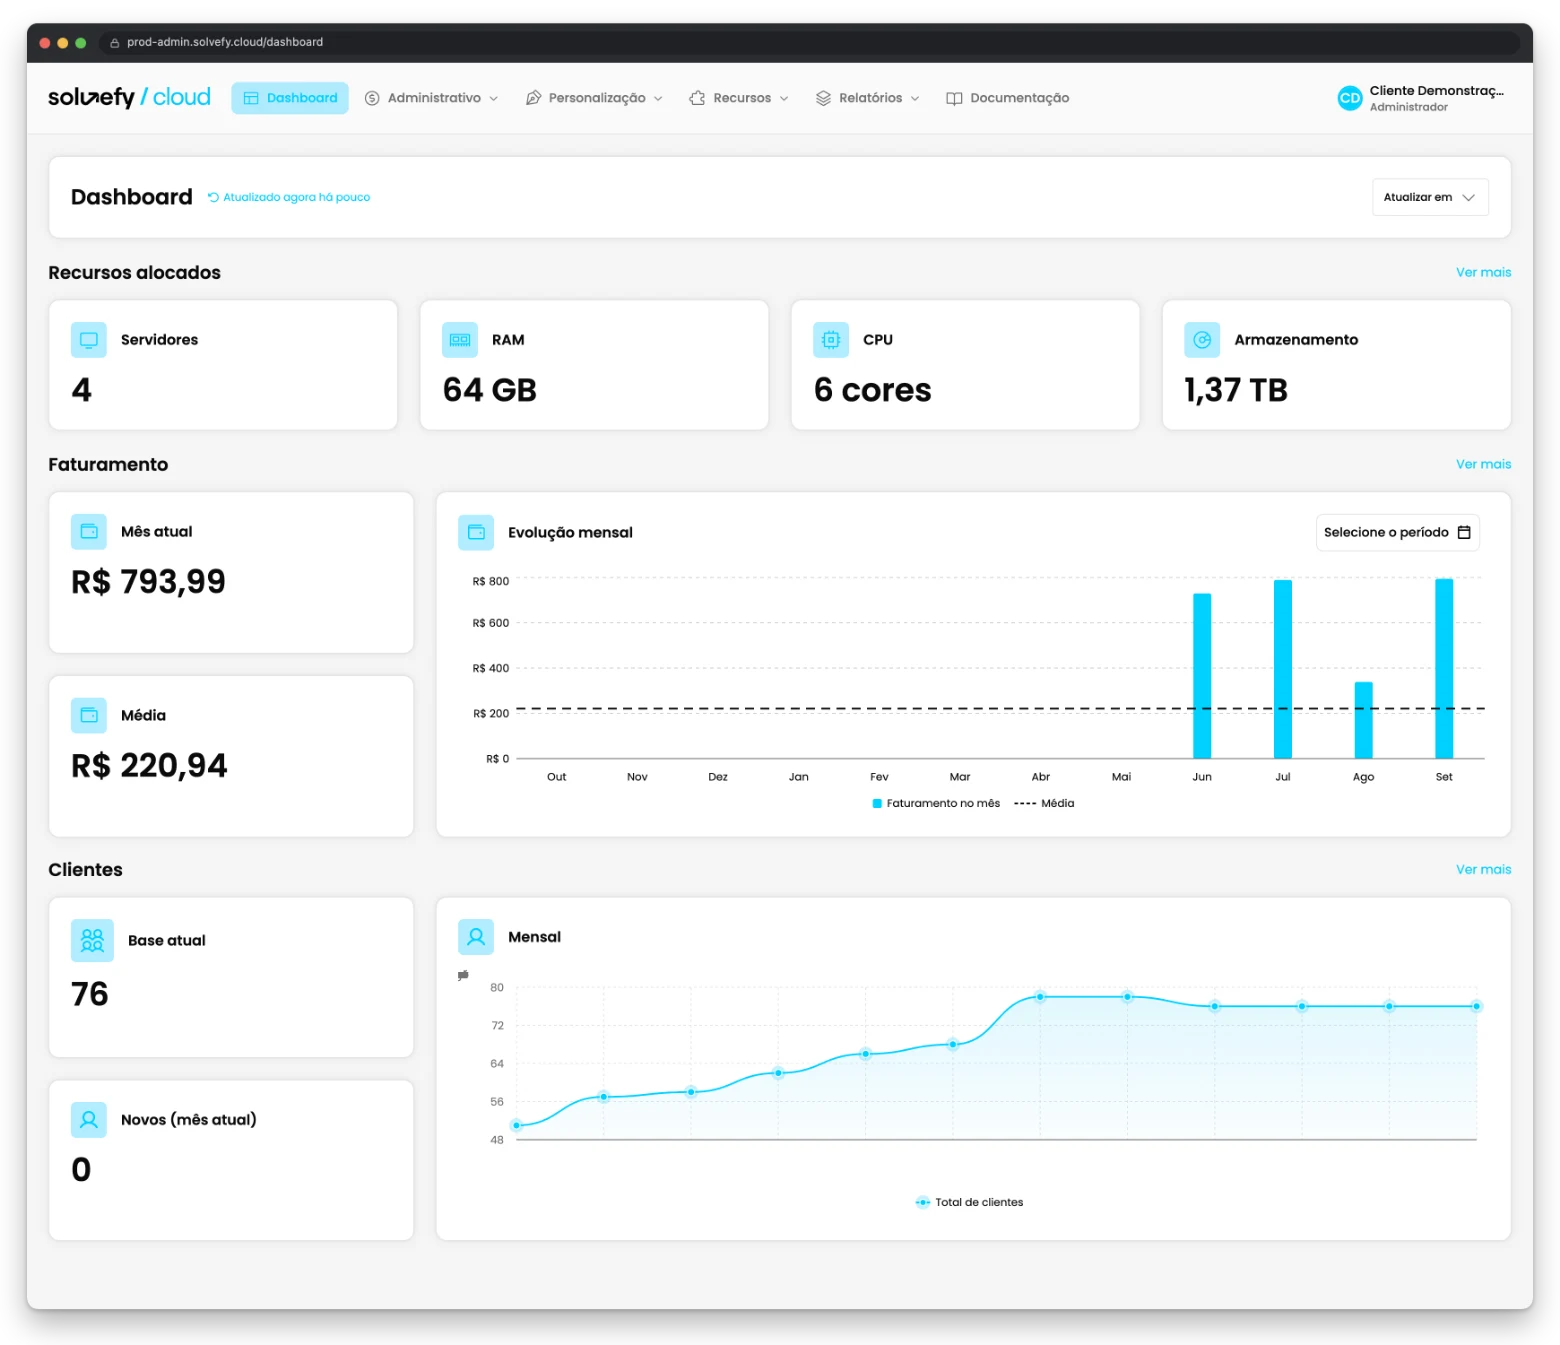This screenshot has height=1345, width=1560.
Task: Toggle the Faturamento no mês legend series
Action: tap(936, 803)
